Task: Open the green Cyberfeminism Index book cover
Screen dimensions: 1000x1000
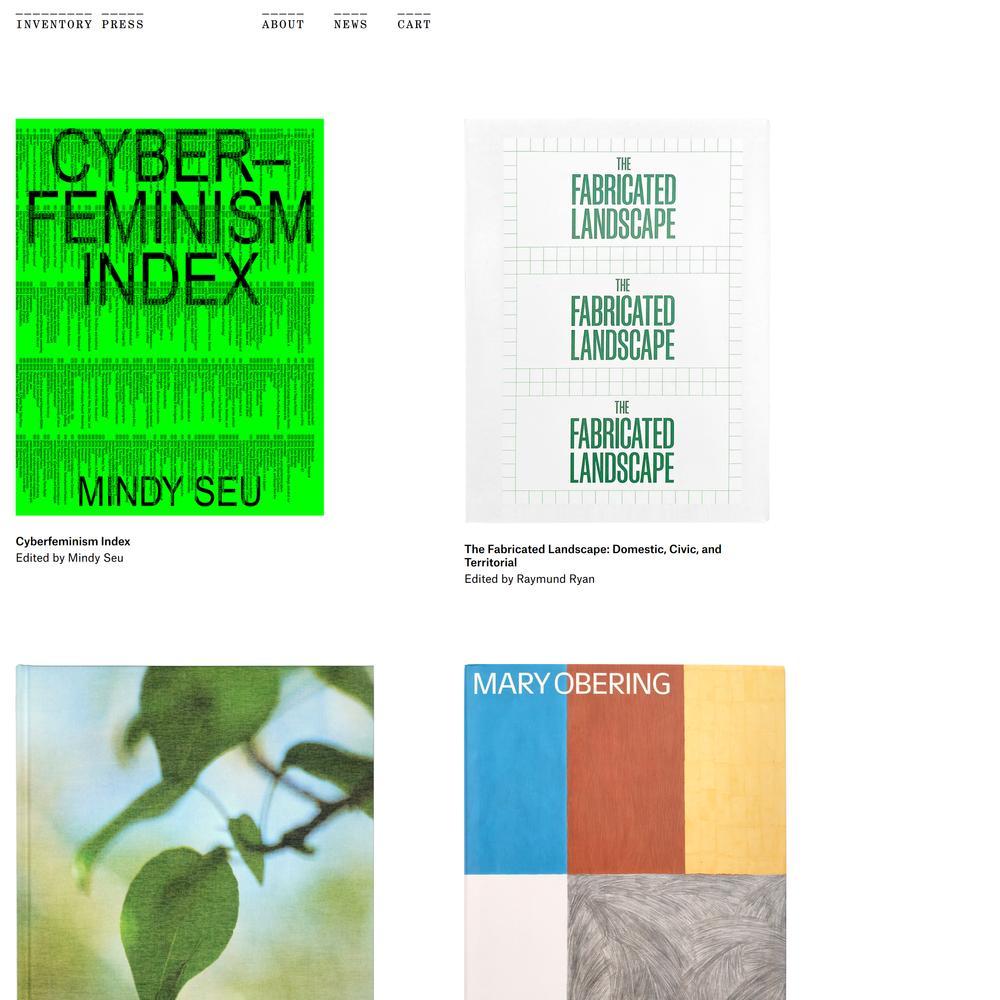Action: [x=170, y=317]
